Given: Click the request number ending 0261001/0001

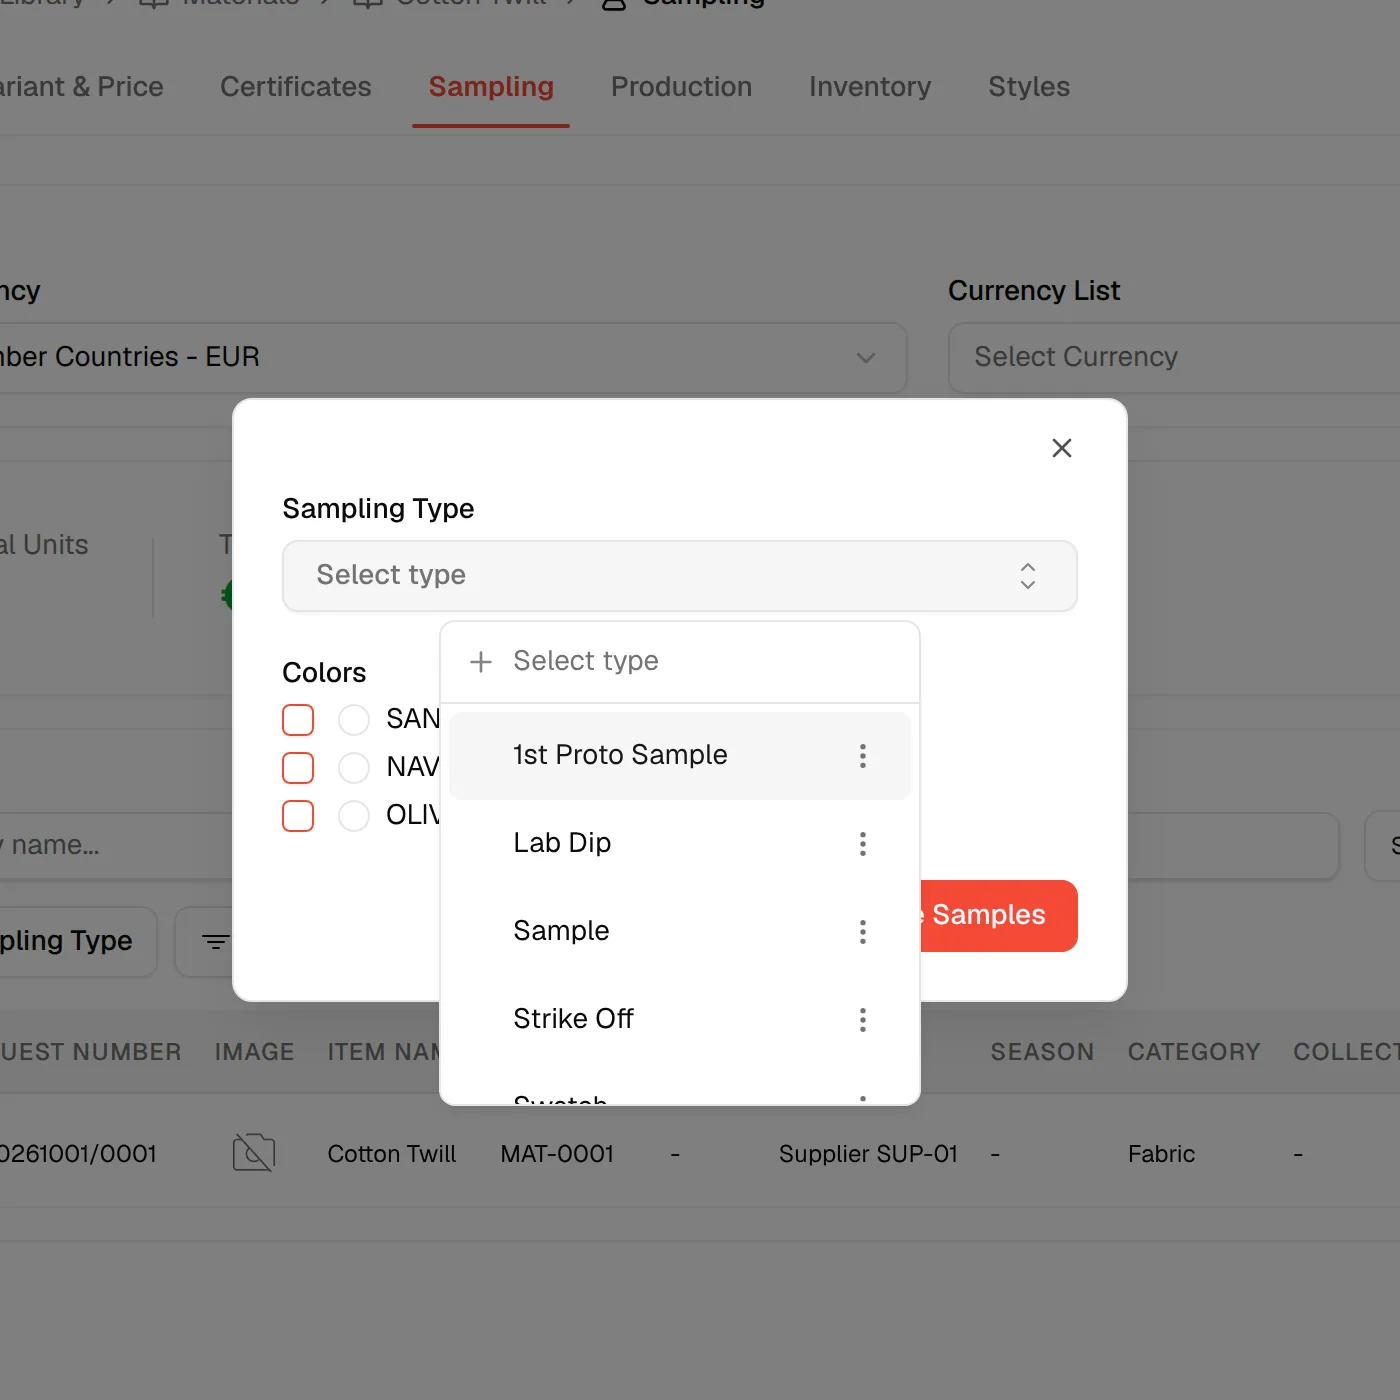Looking at the screenshot, I should [78, 1154].
